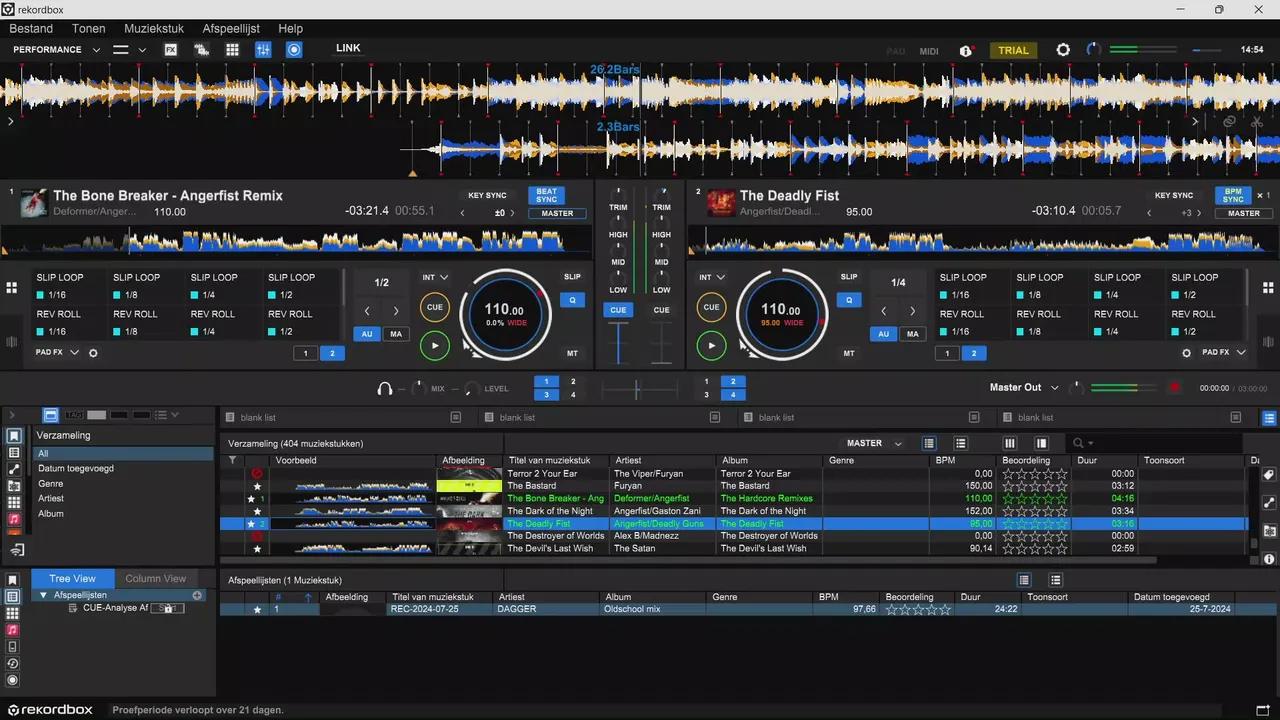The height and width of the screenshot is (720, 1280).
Task: Toggle deck 2 MASTER button
Action: tap(1243, 213)
